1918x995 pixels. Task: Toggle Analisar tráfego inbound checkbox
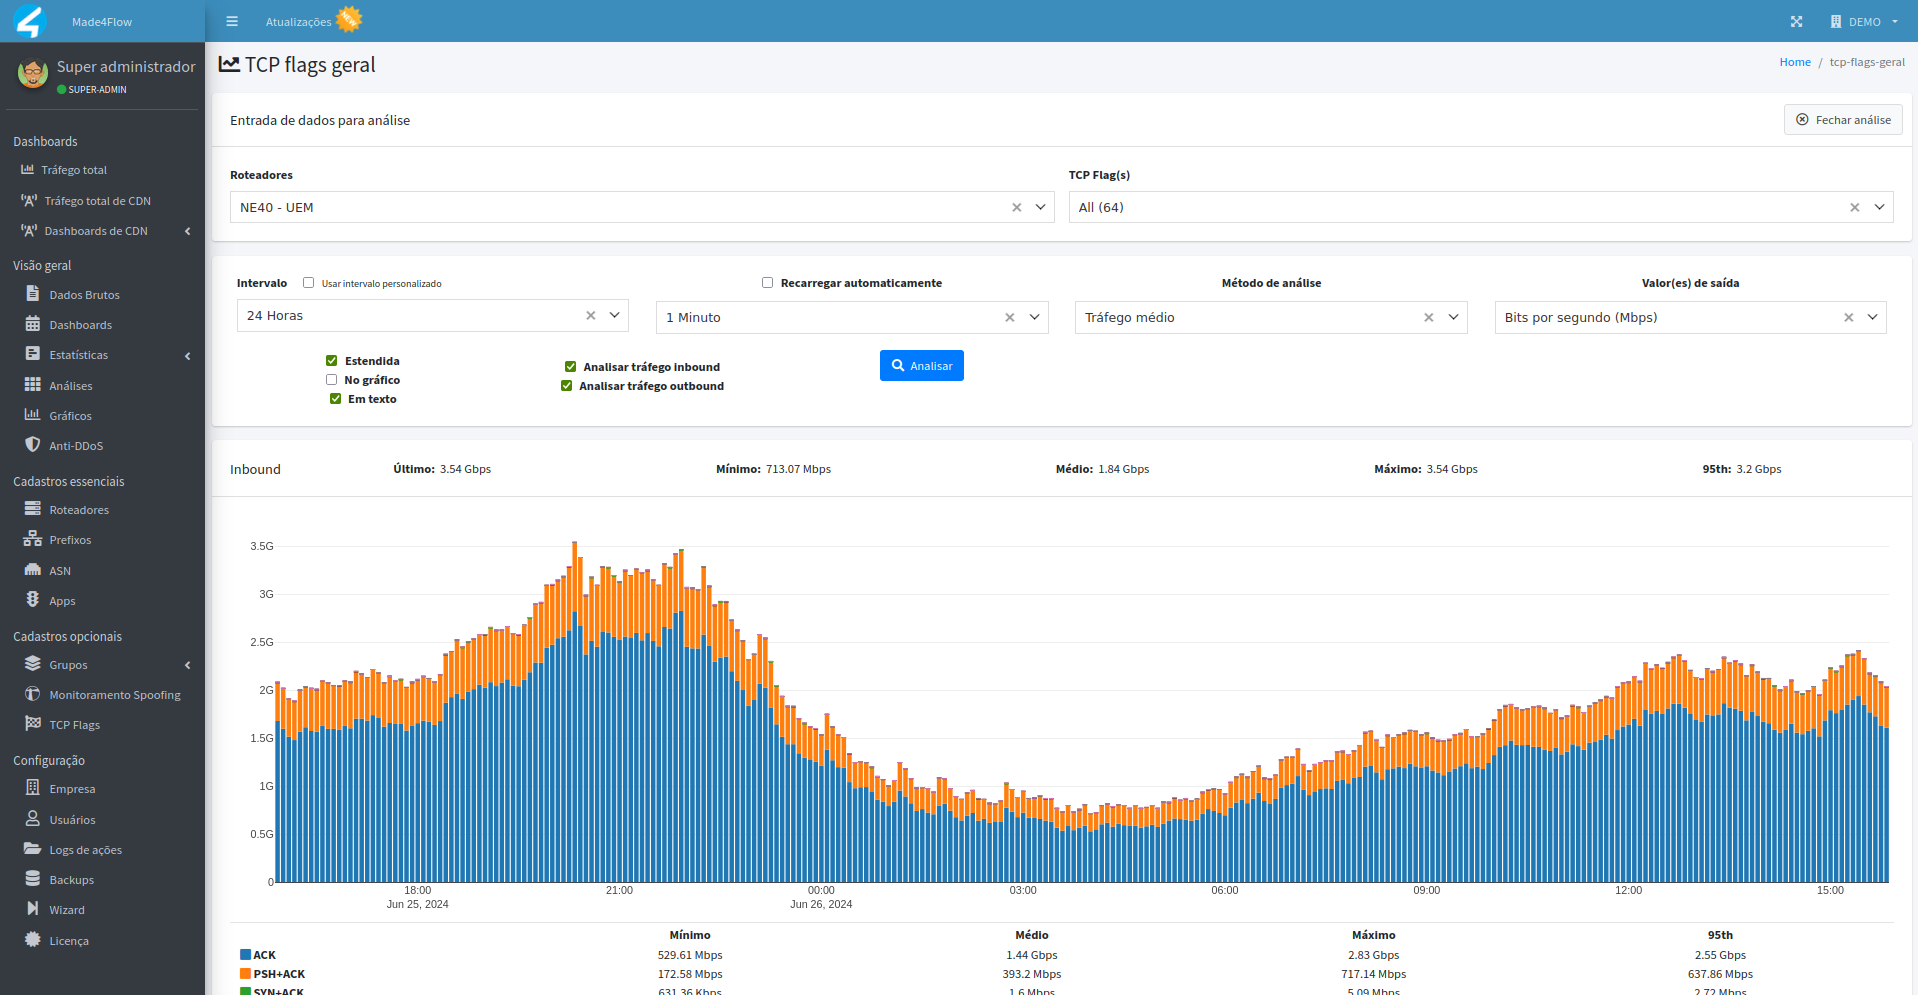click(x=570, y=367)
